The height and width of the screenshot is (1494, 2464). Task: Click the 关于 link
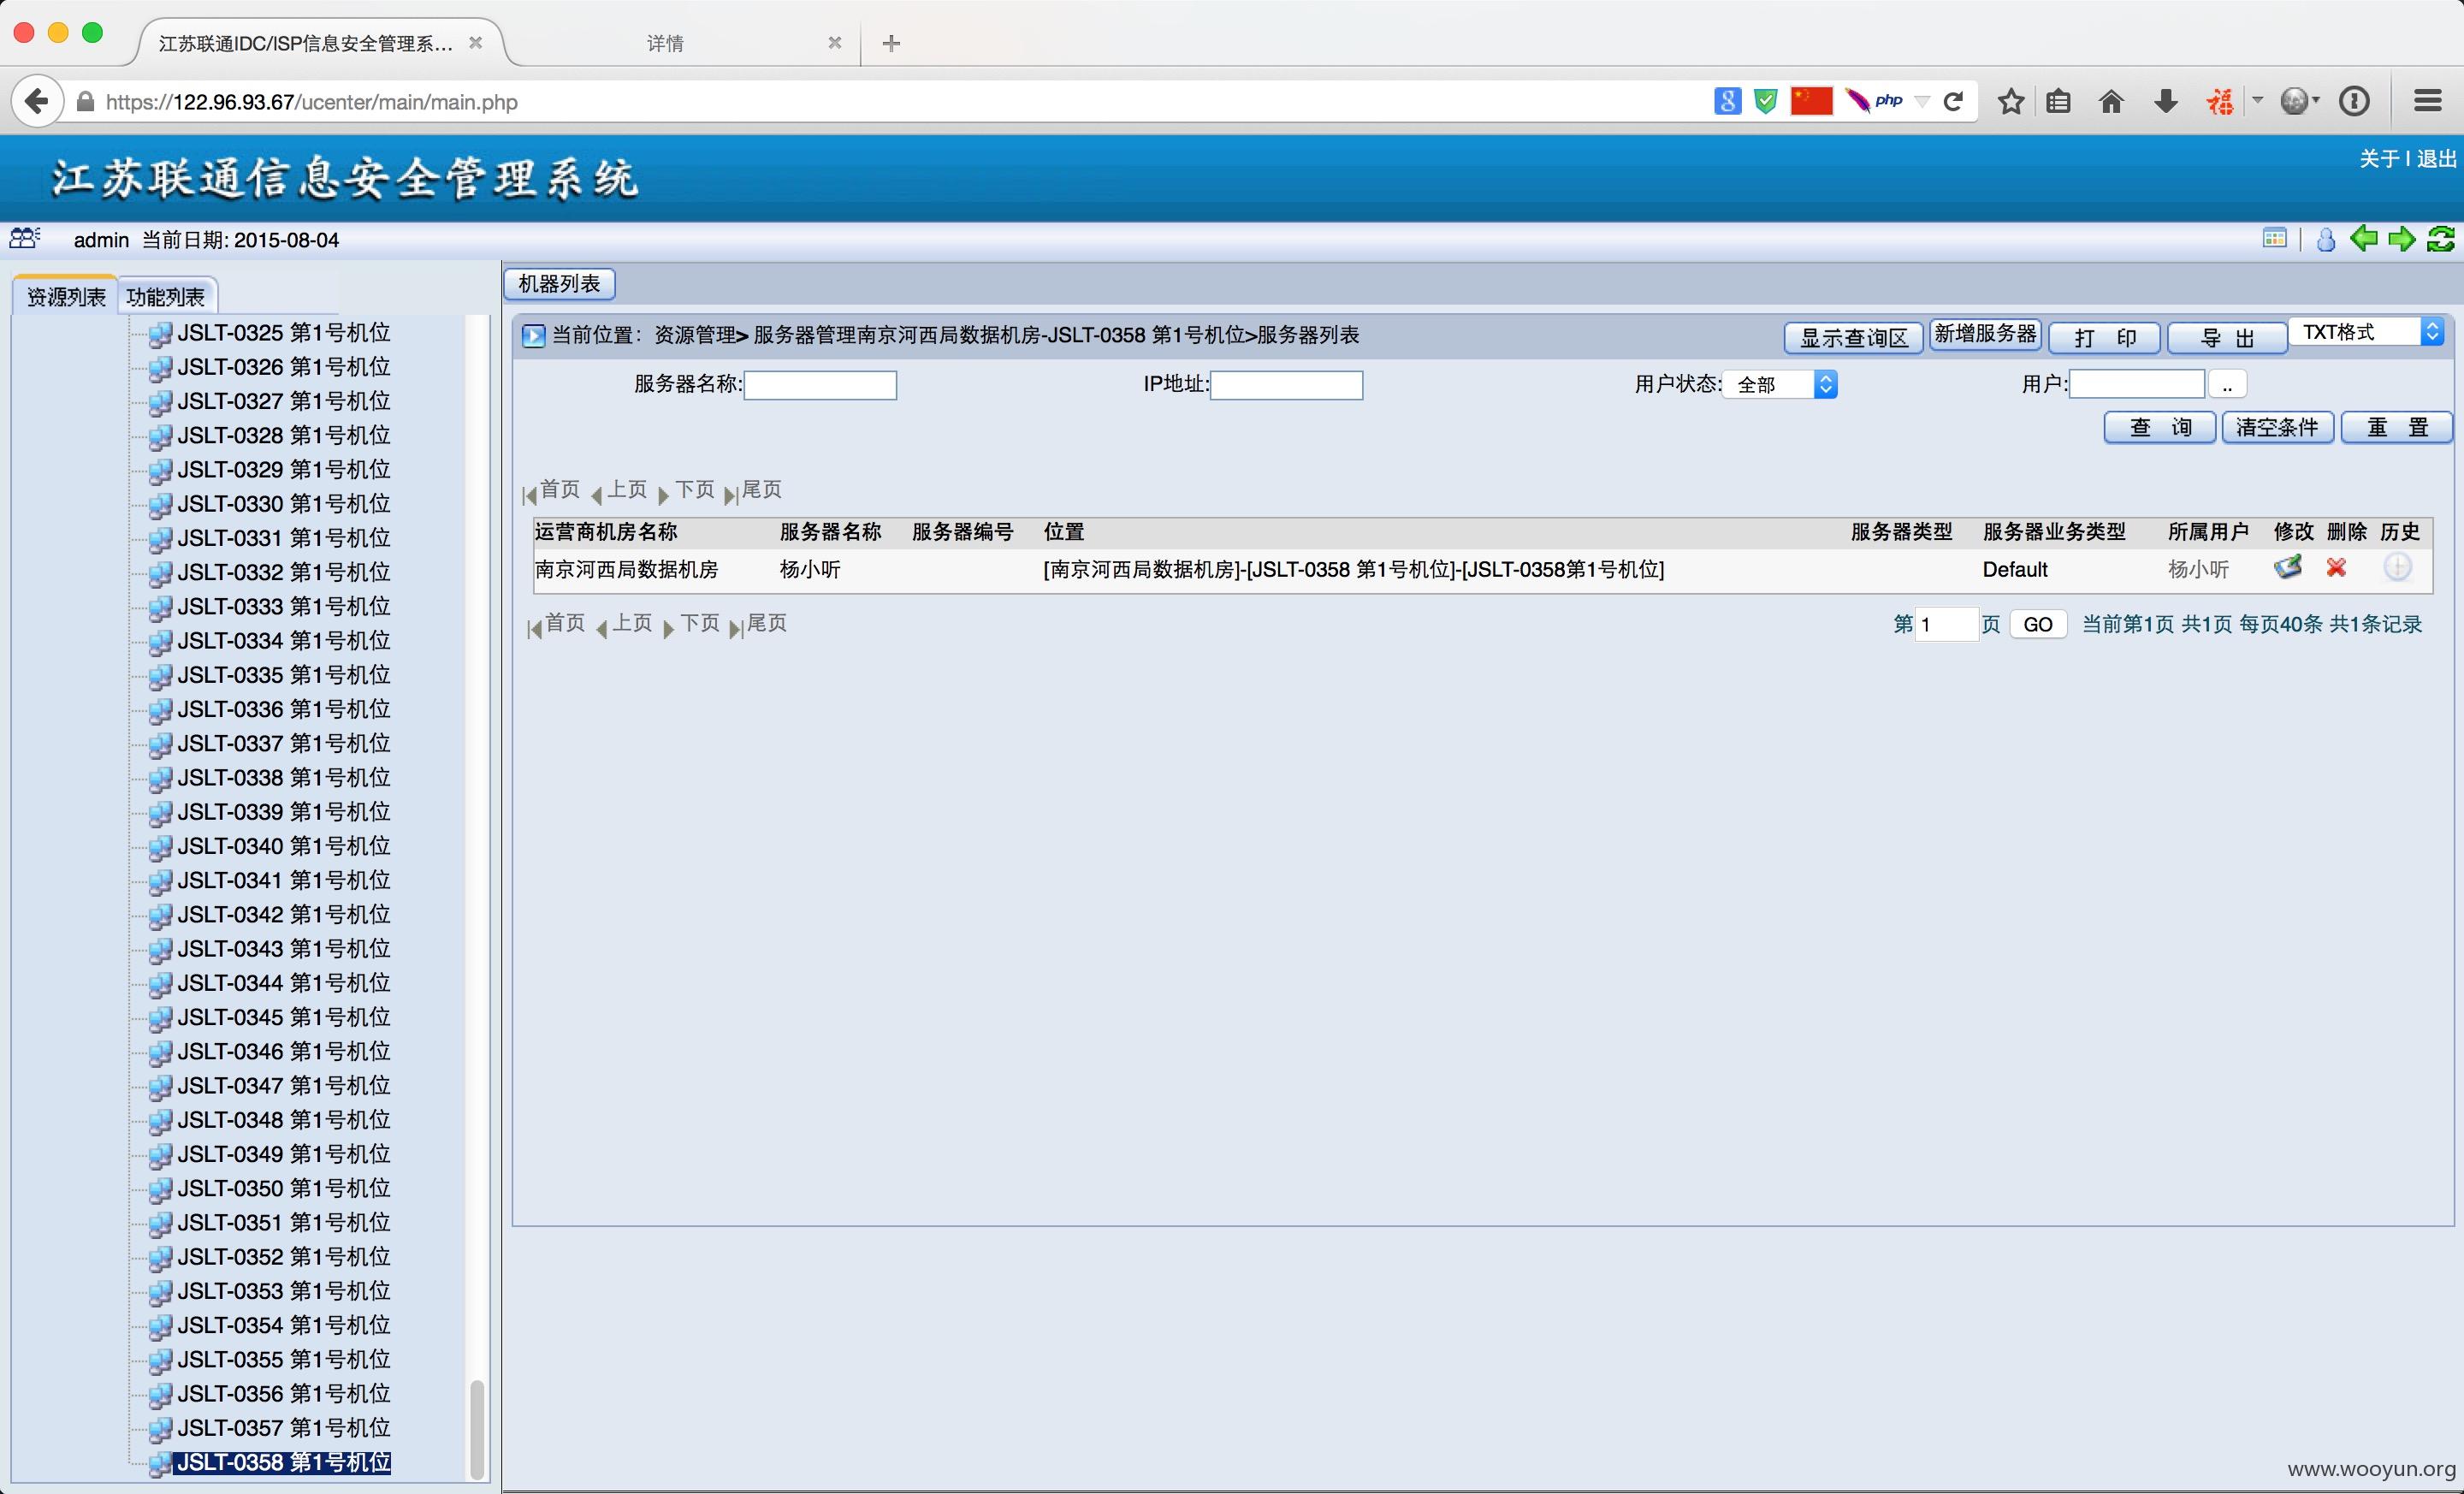pos(2379,158)
